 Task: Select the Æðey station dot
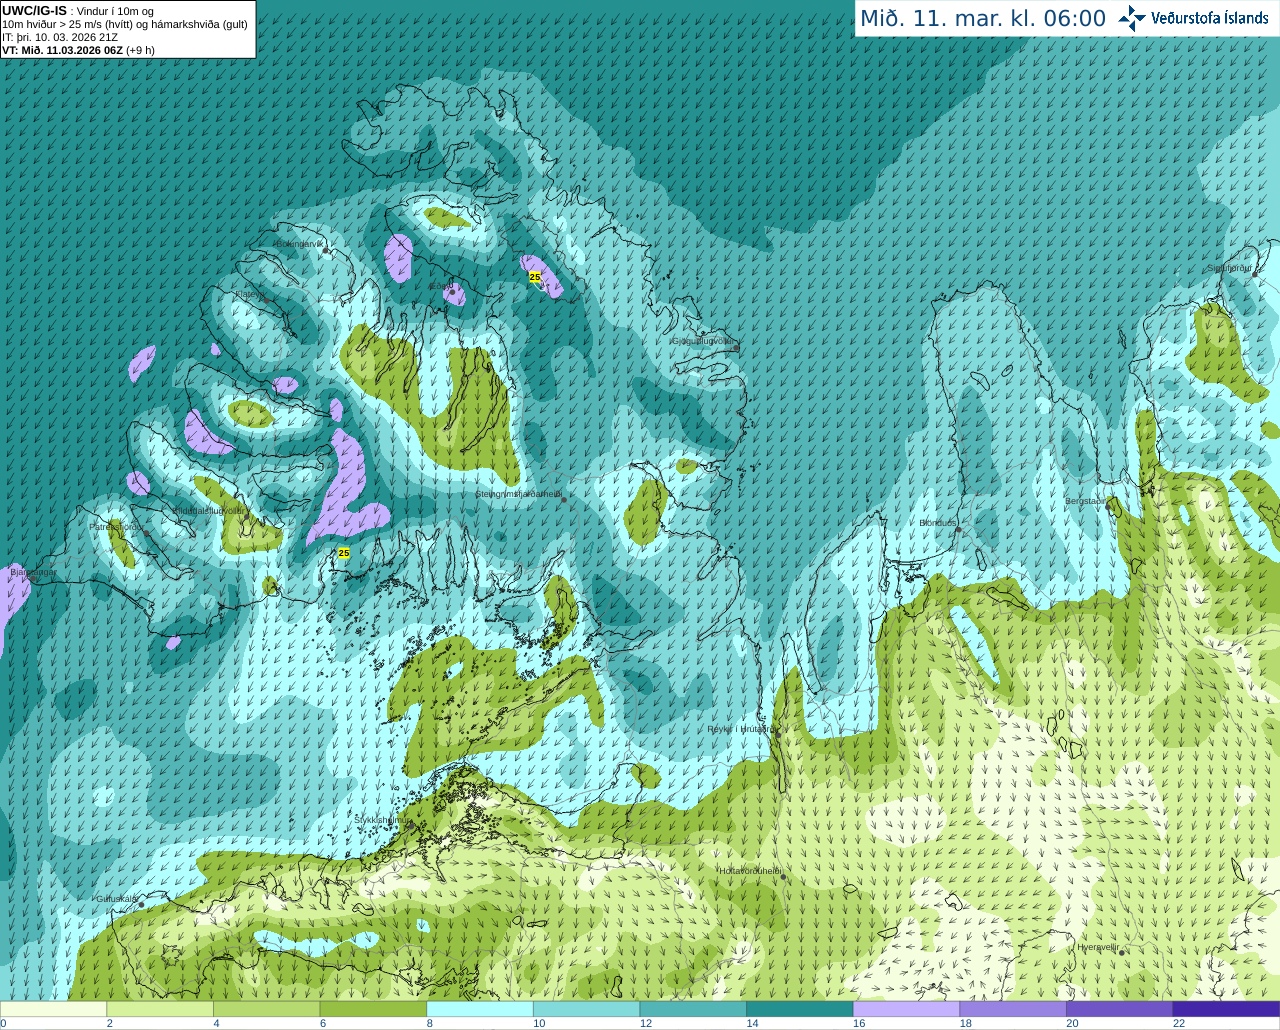pos(450,291)
